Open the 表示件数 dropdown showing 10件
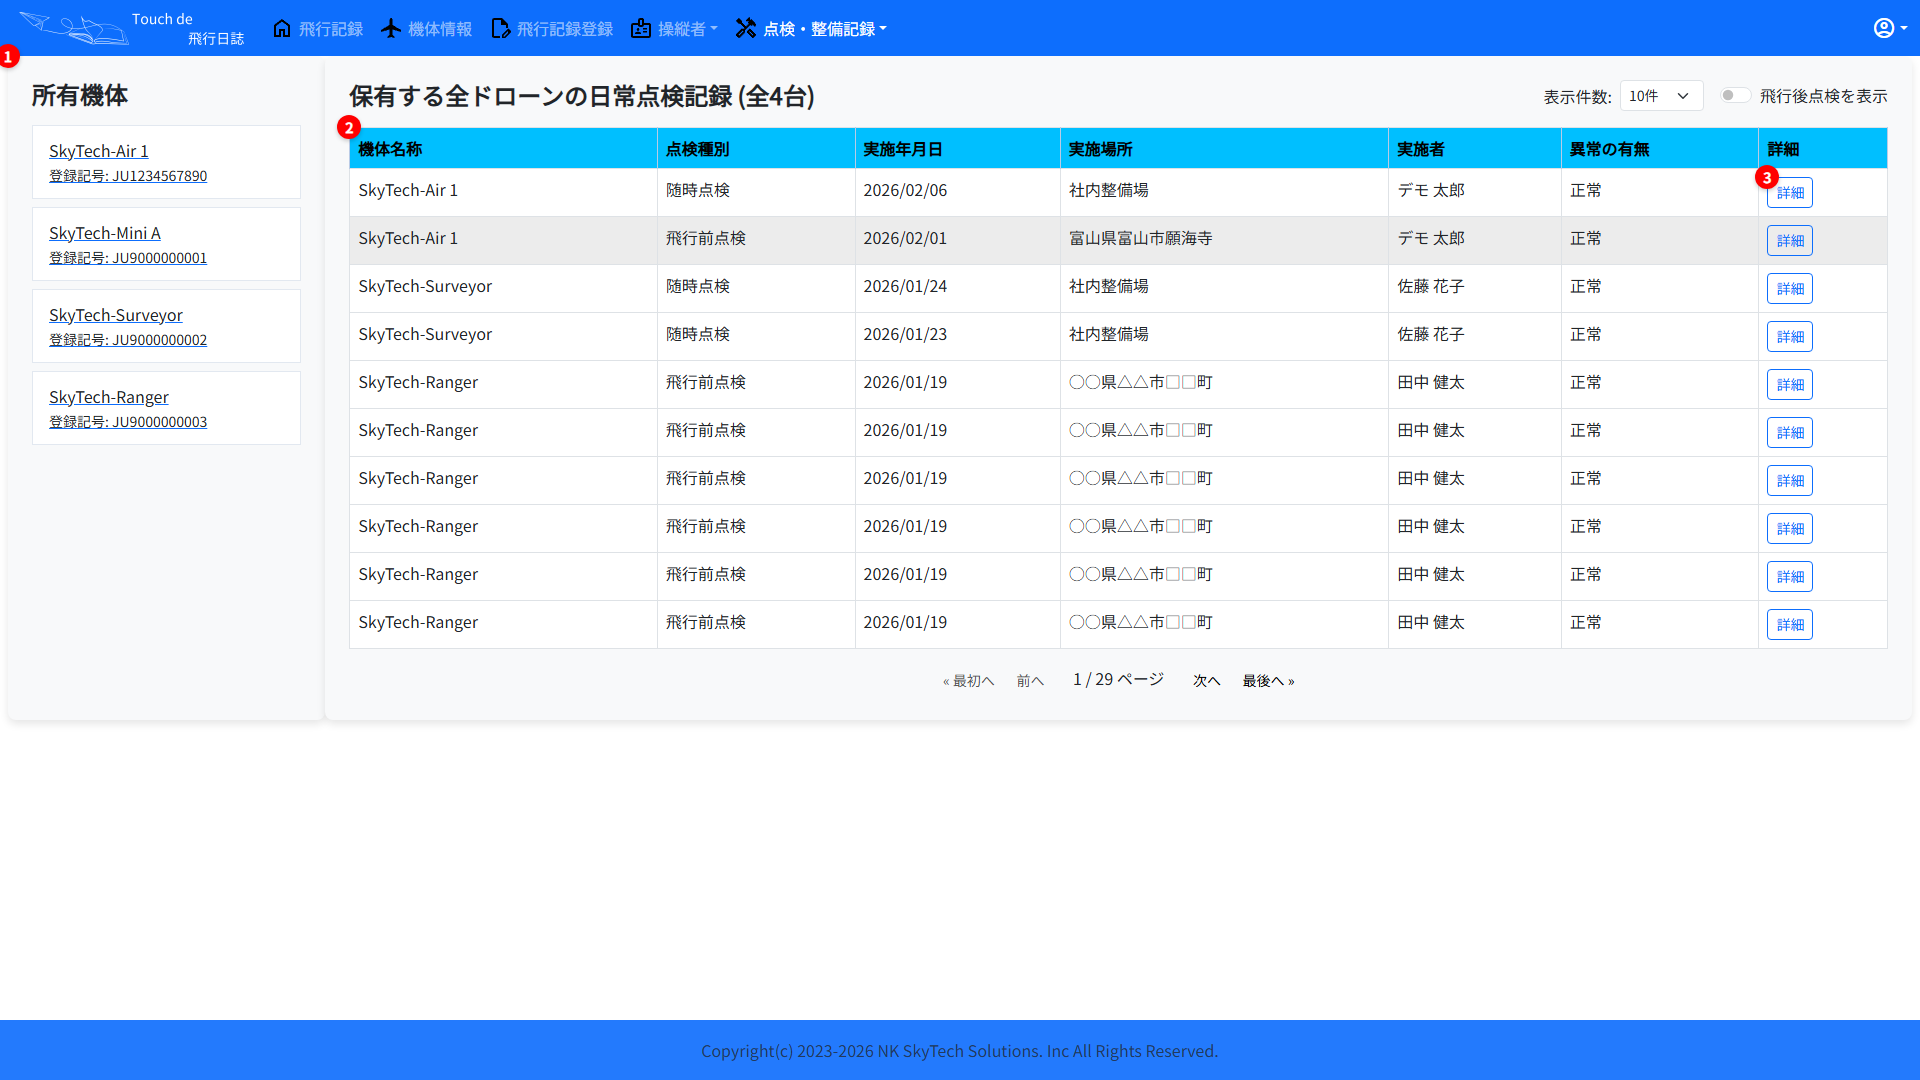 [x=1660, y=96]
